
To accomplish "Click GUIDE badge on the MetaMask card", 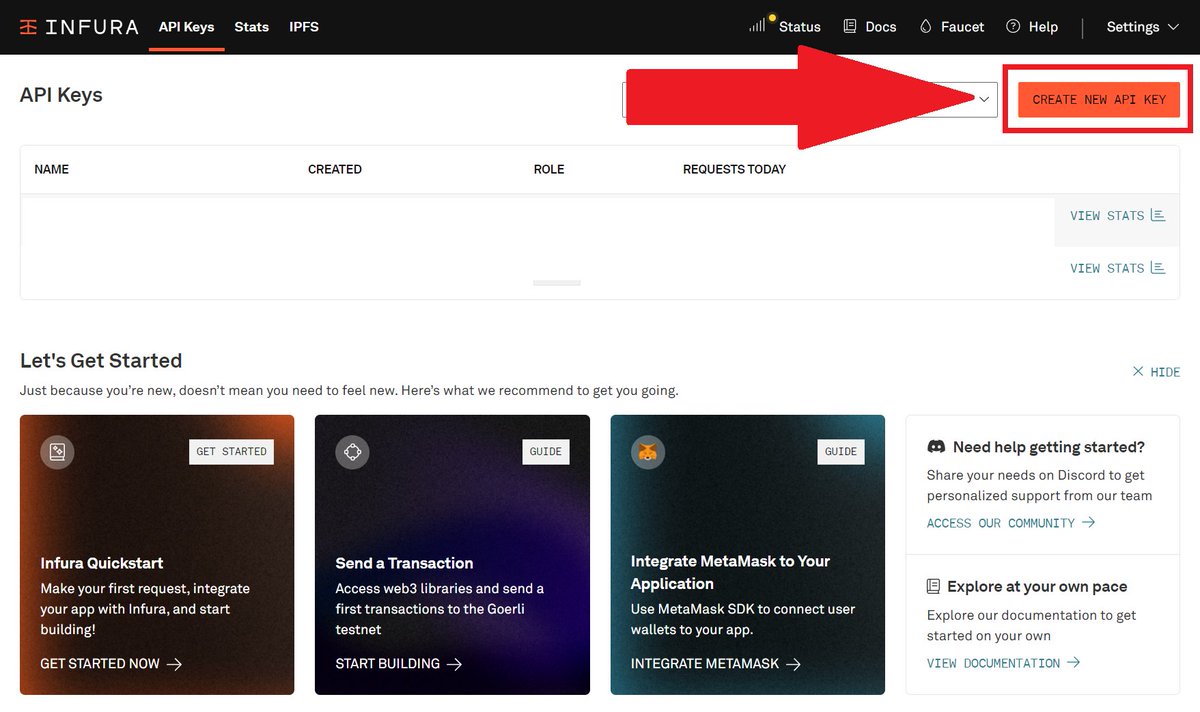I will pyautogui.click(x=841, y=452).
